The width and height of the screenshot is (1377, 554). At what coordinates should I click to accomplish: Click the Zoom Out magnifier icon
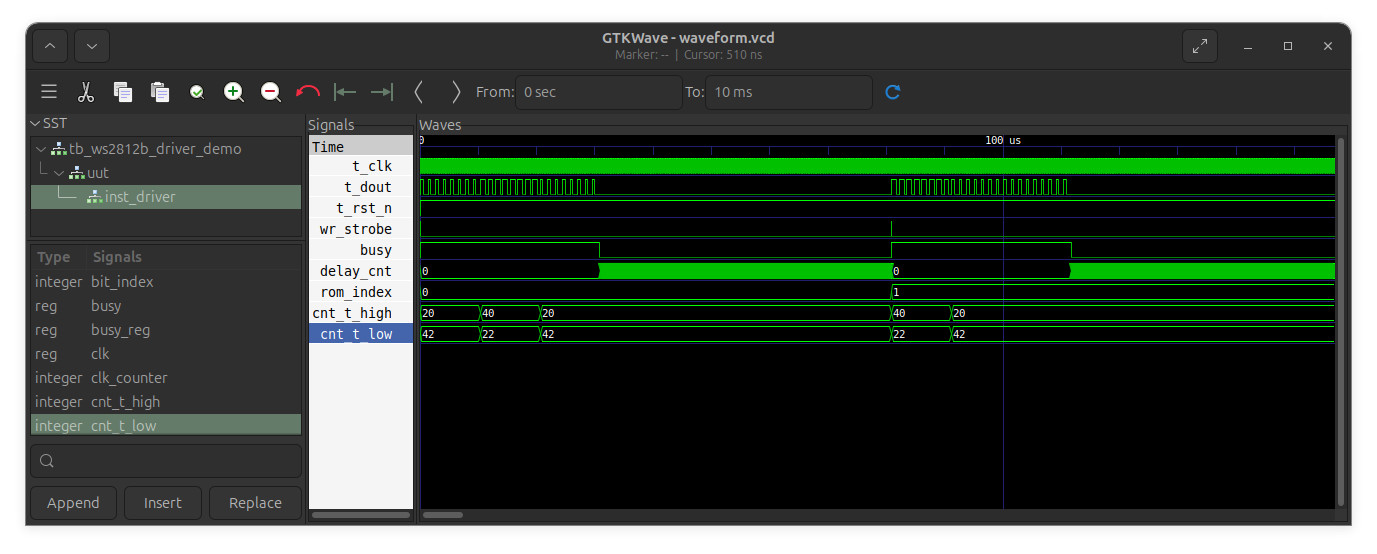click(271, 92)
